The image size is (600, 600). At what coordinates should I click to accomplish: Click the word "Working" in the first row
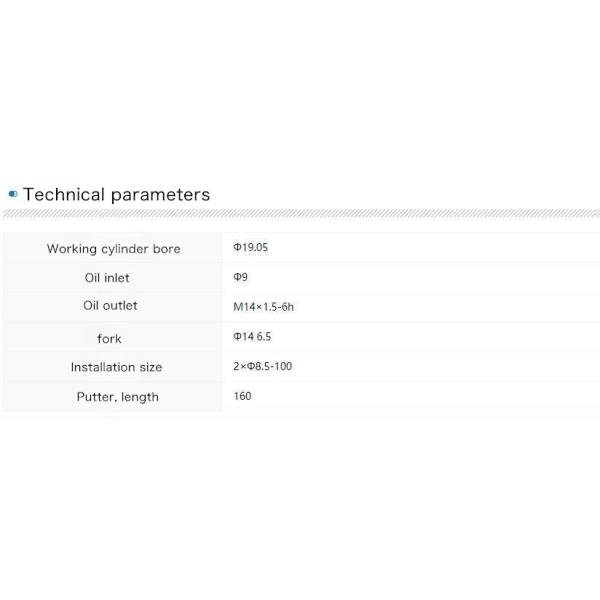pyautogui.click(x=72, y=249)
